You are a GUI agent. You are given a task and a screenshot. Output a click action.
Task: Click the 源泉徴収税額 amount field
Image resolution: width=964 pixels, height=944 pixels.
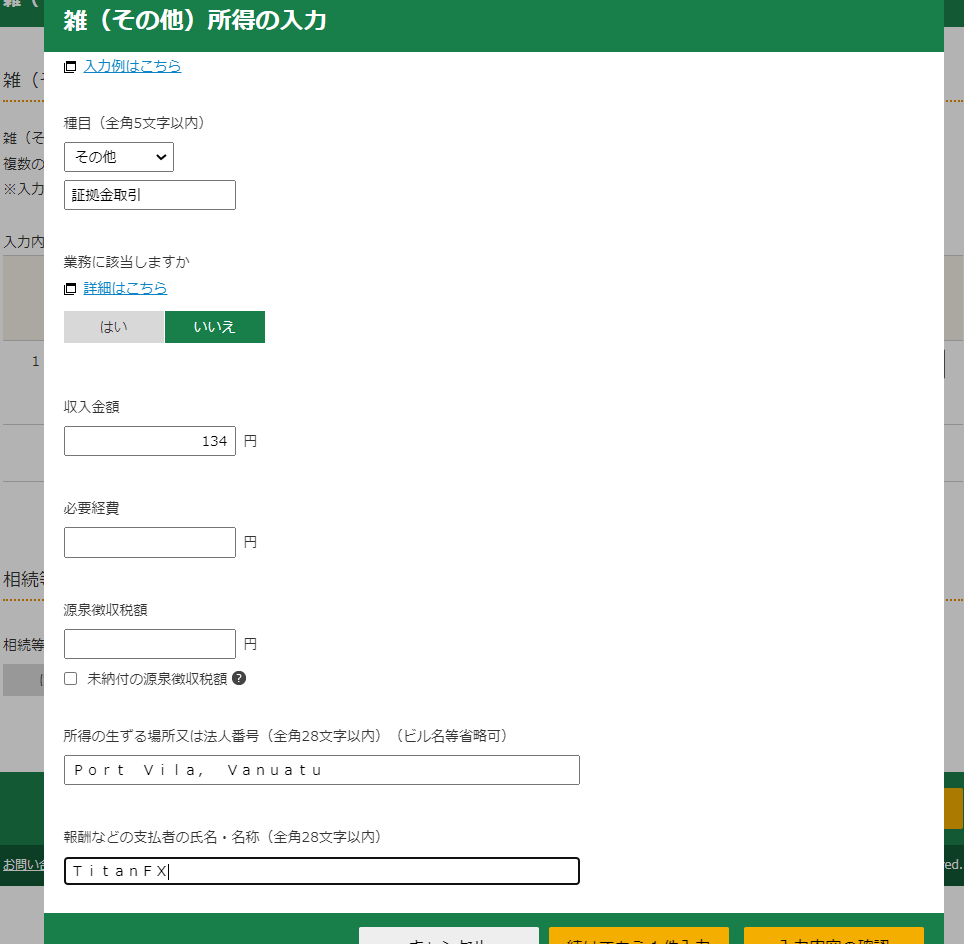click(x=149, y=644)
